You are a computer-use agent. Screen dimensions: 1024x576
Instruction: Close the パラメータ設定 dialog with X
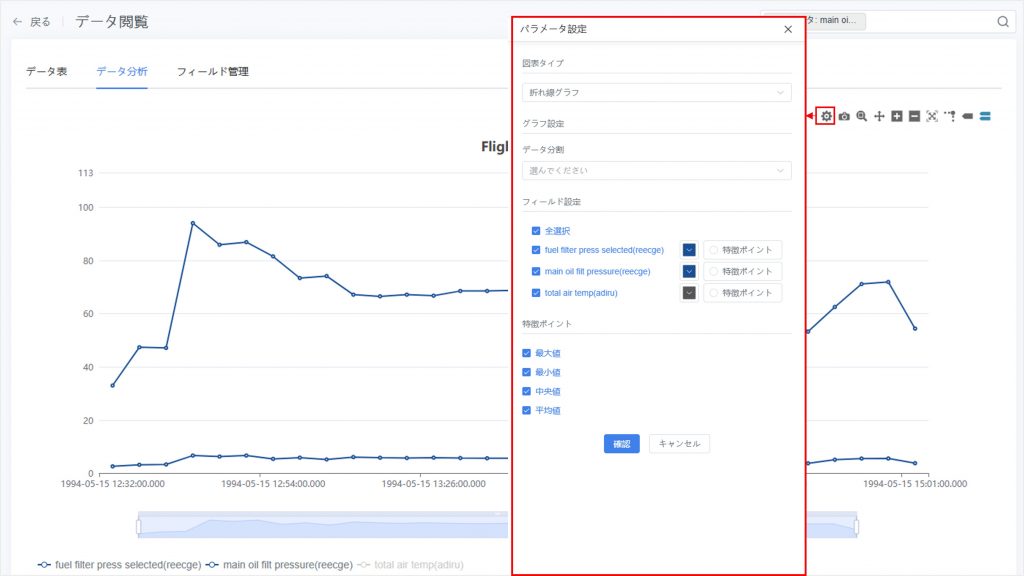tap(788, 29)
